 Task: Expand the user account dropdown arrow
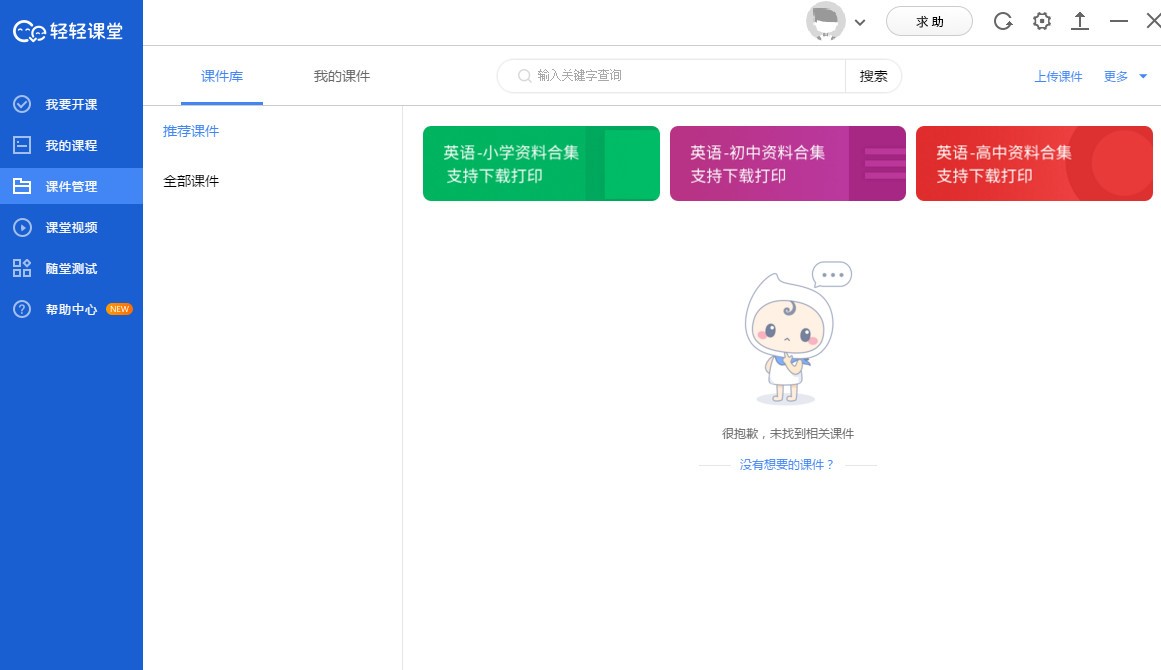coord(857,22)
